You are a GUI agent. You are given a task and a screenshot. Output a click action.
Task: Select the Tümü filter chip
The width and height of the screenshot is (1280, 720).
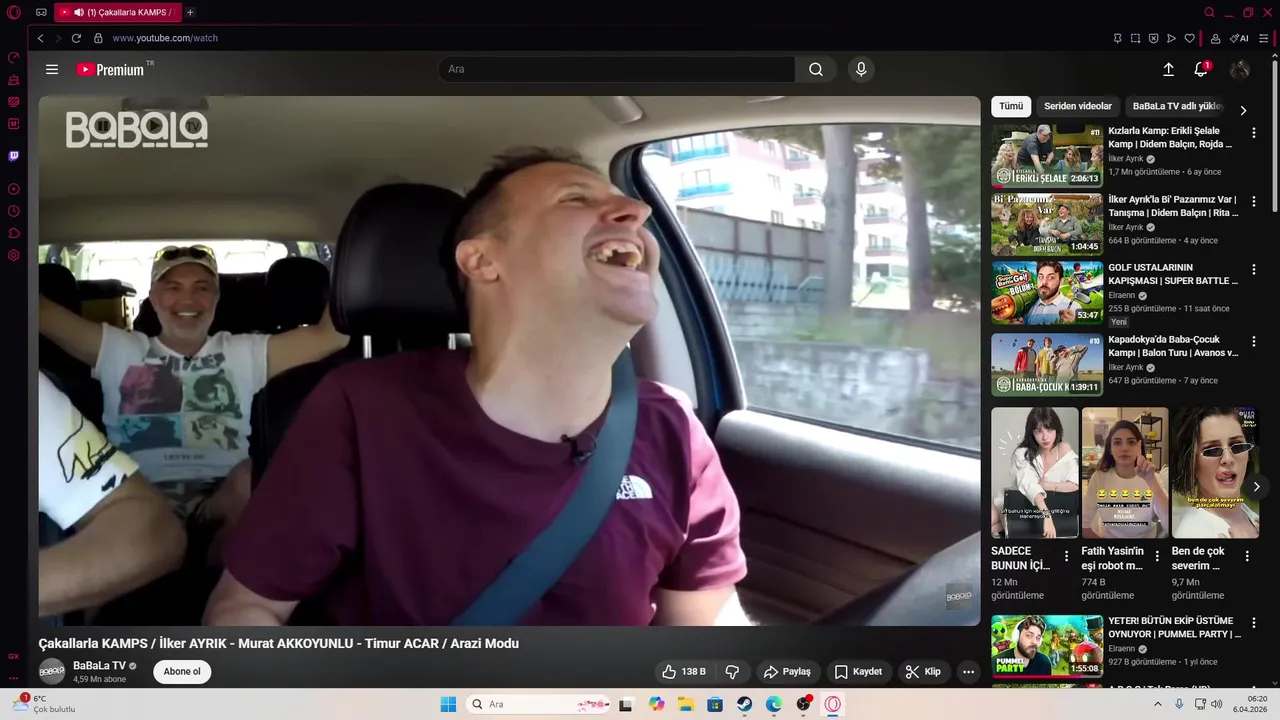tap(1011, 106)
